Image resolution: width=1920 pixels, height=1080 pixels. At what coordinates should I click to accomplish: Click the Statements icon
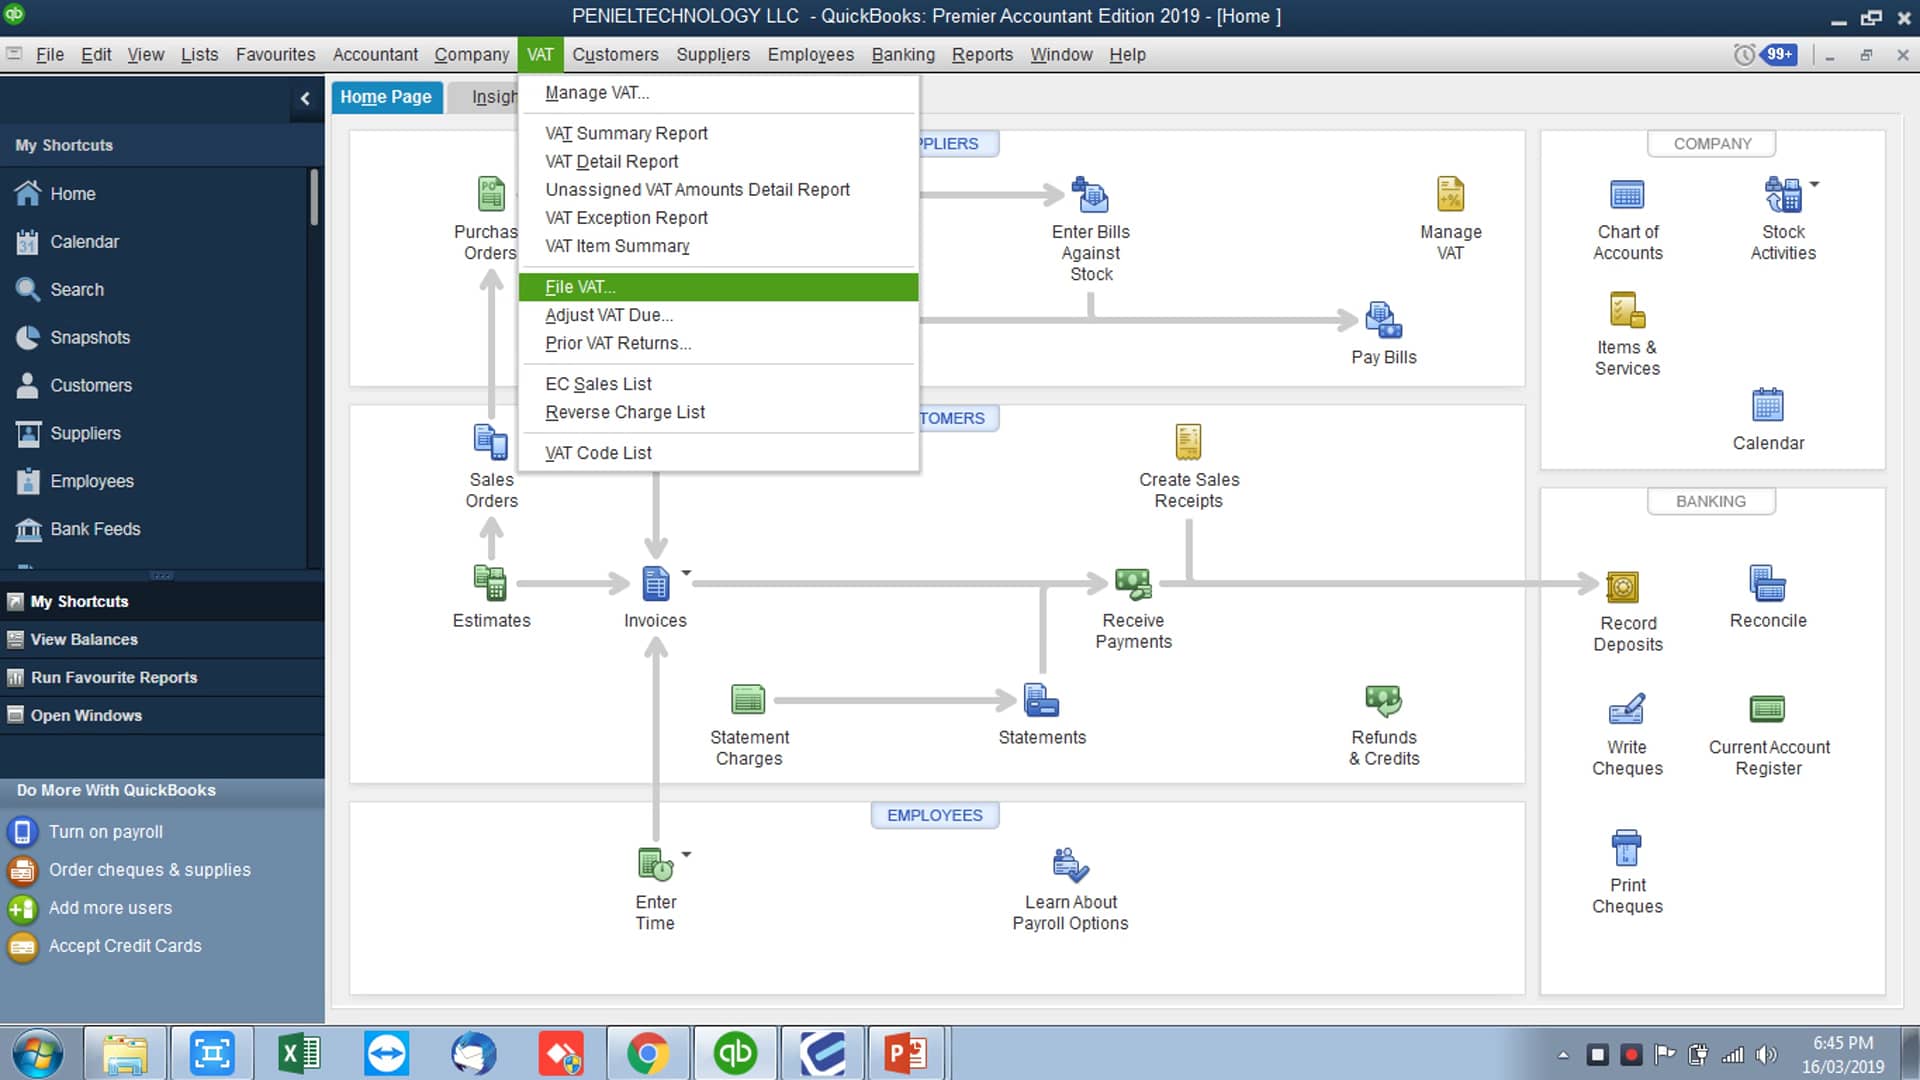click(1041, 700)
